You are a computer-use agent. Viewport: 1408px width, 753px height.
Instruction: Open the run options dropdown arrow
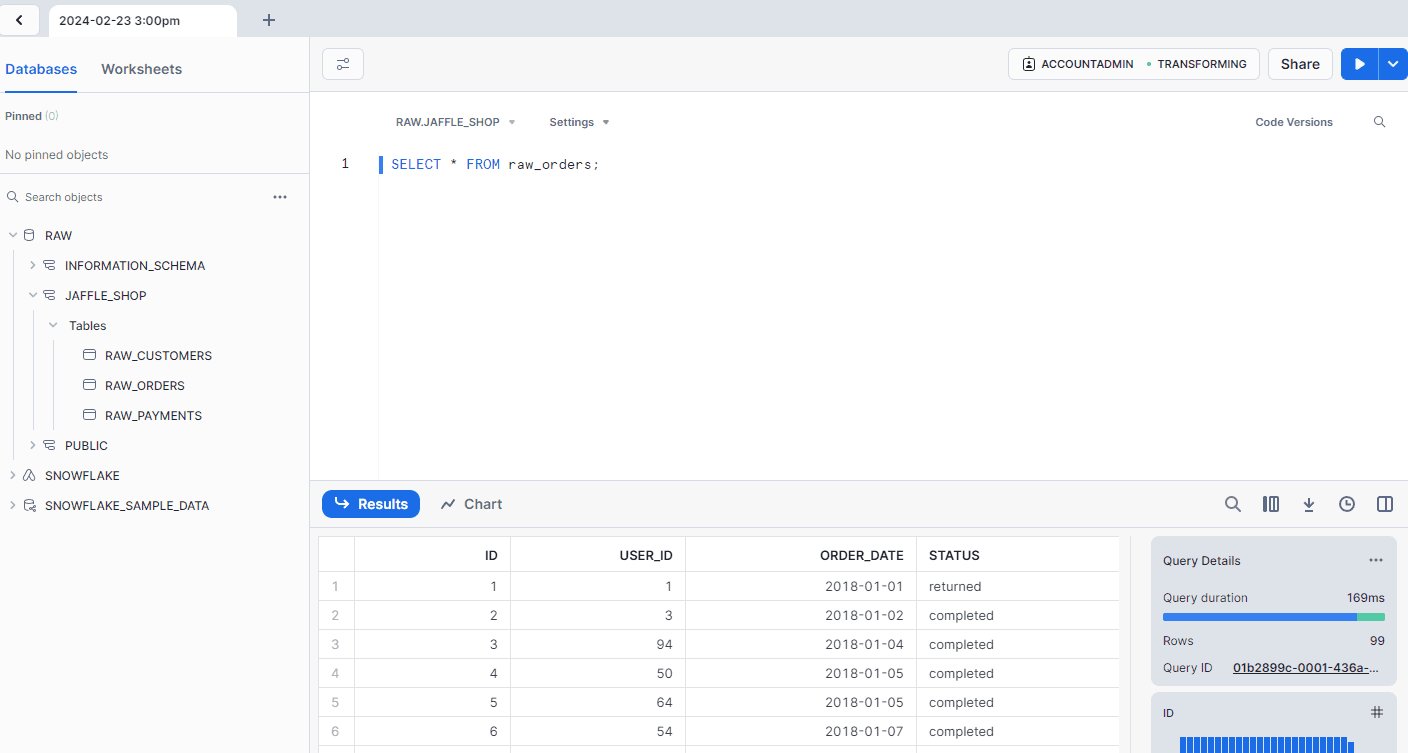pyautogui.click(x=1393, y=64)
